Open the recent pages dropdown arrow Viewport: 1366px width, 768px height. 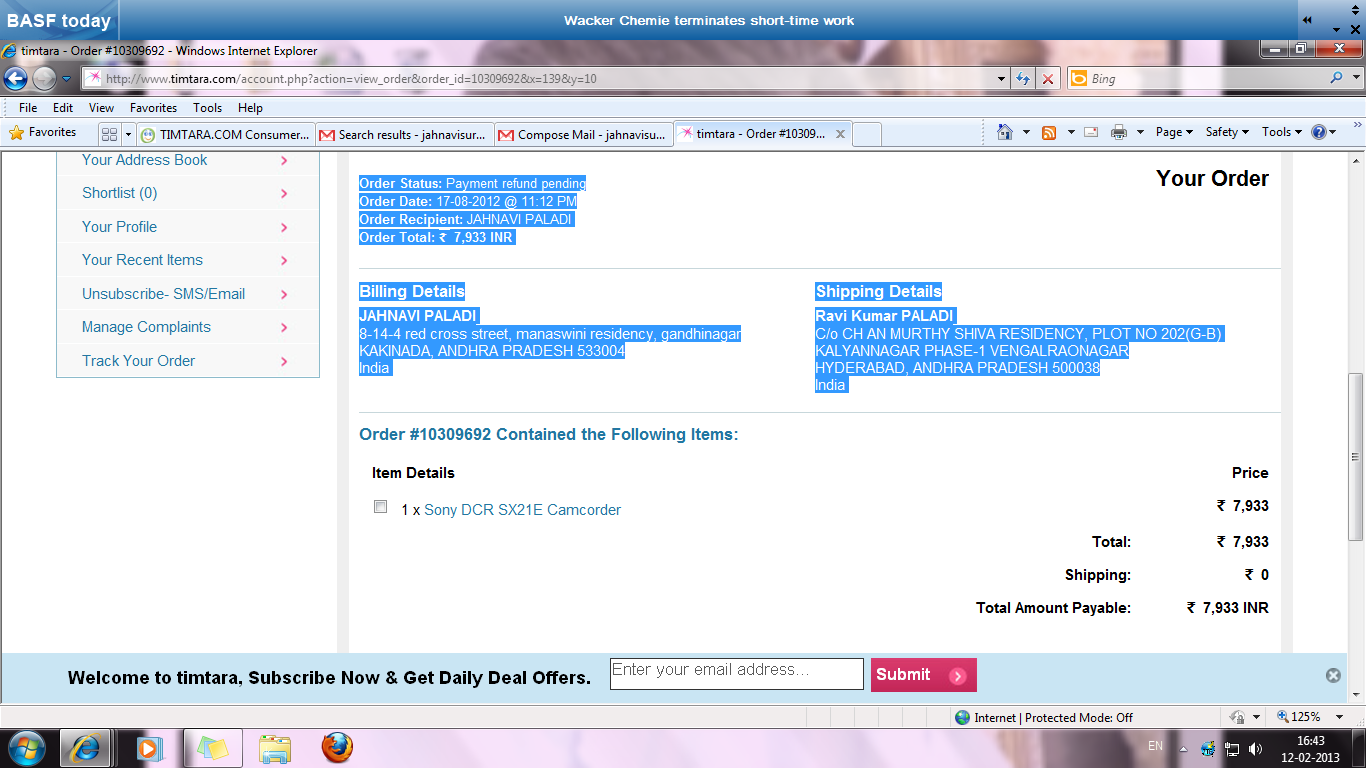coord(66,78)
